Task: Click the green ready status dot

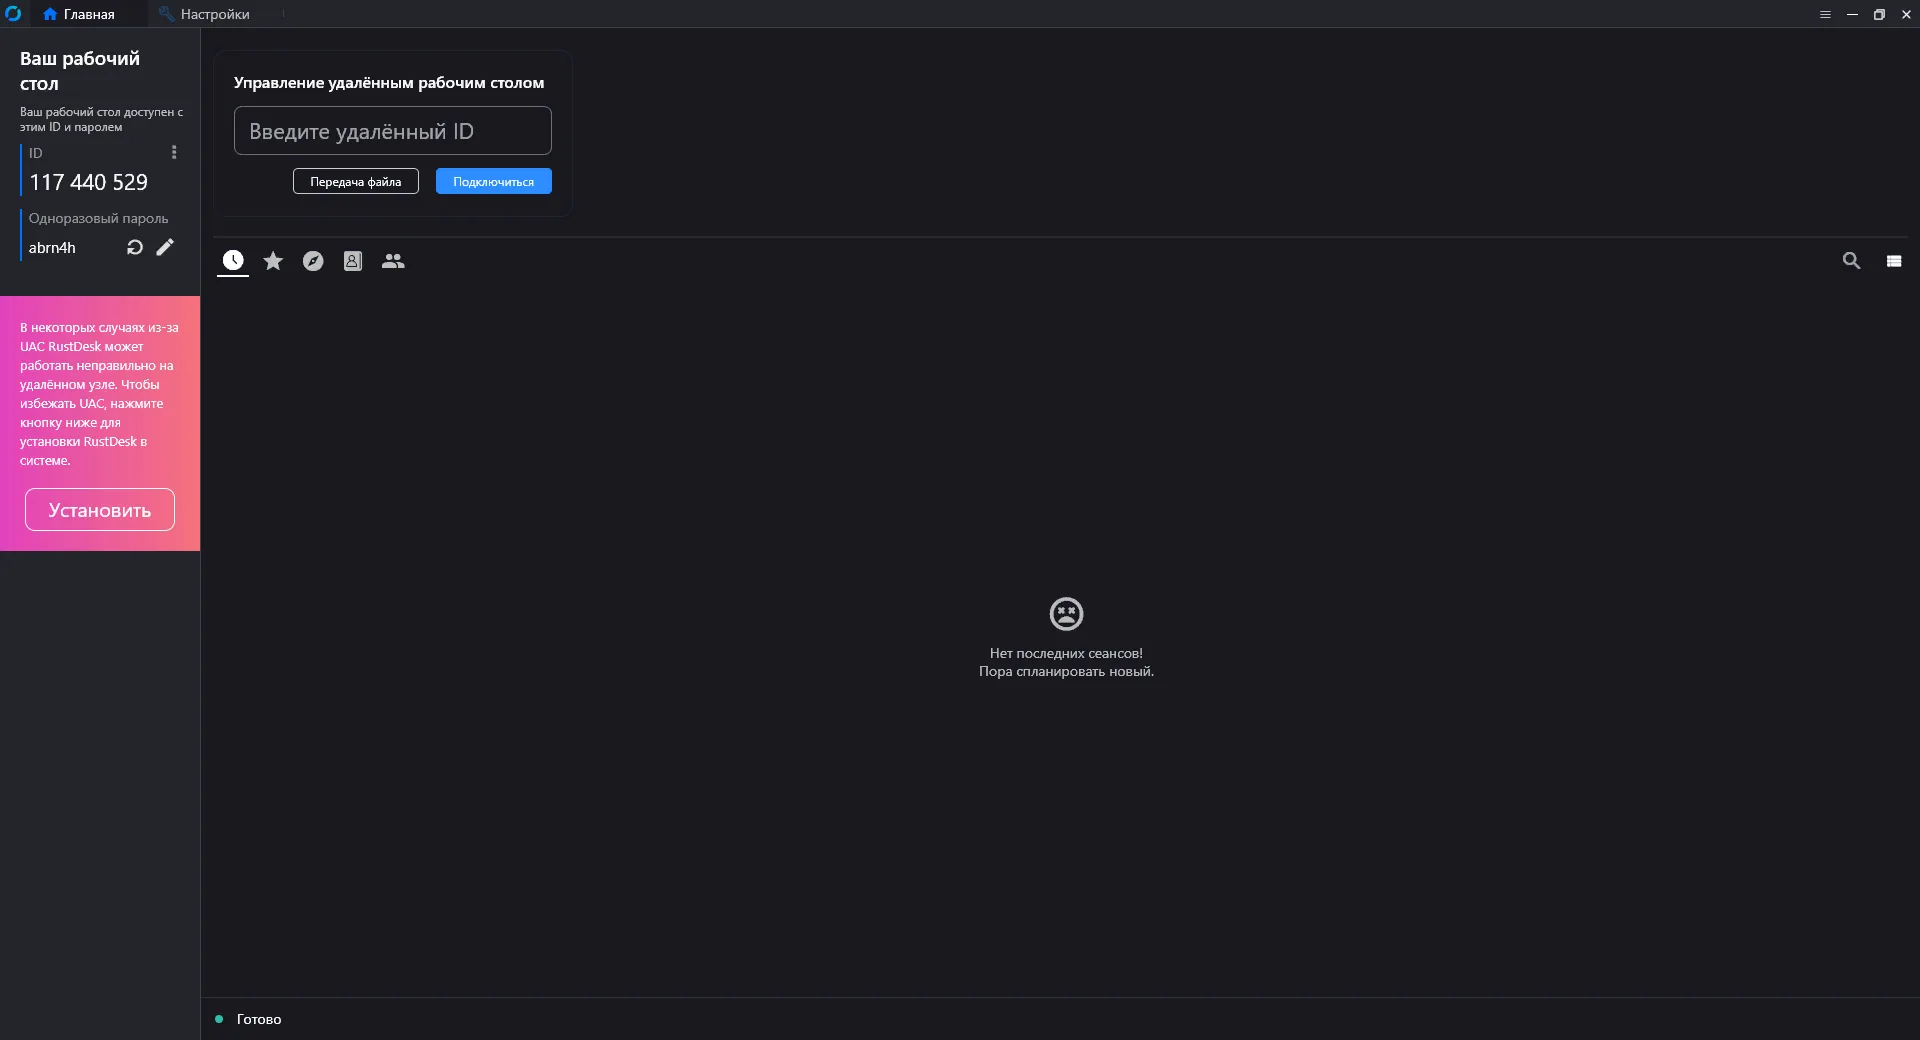Action: [x=219, y=1019]
